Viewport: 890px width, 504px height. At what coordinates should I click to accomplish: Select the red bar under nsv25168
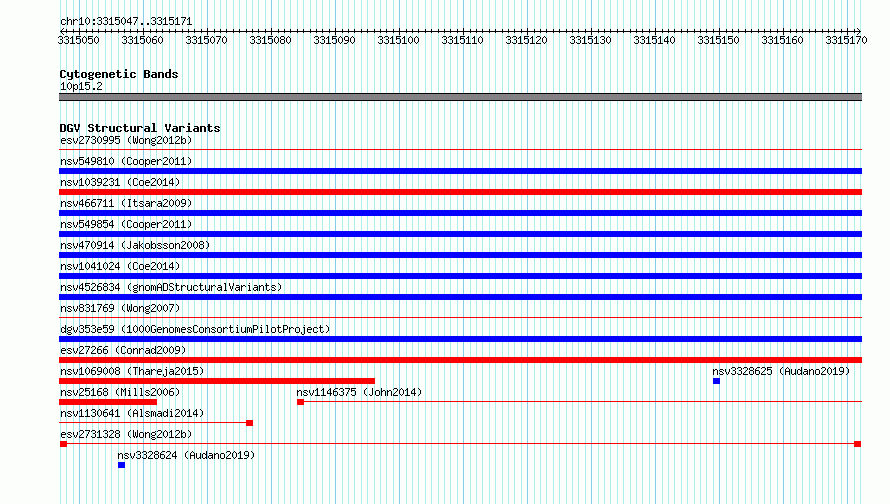click(108, 402)
